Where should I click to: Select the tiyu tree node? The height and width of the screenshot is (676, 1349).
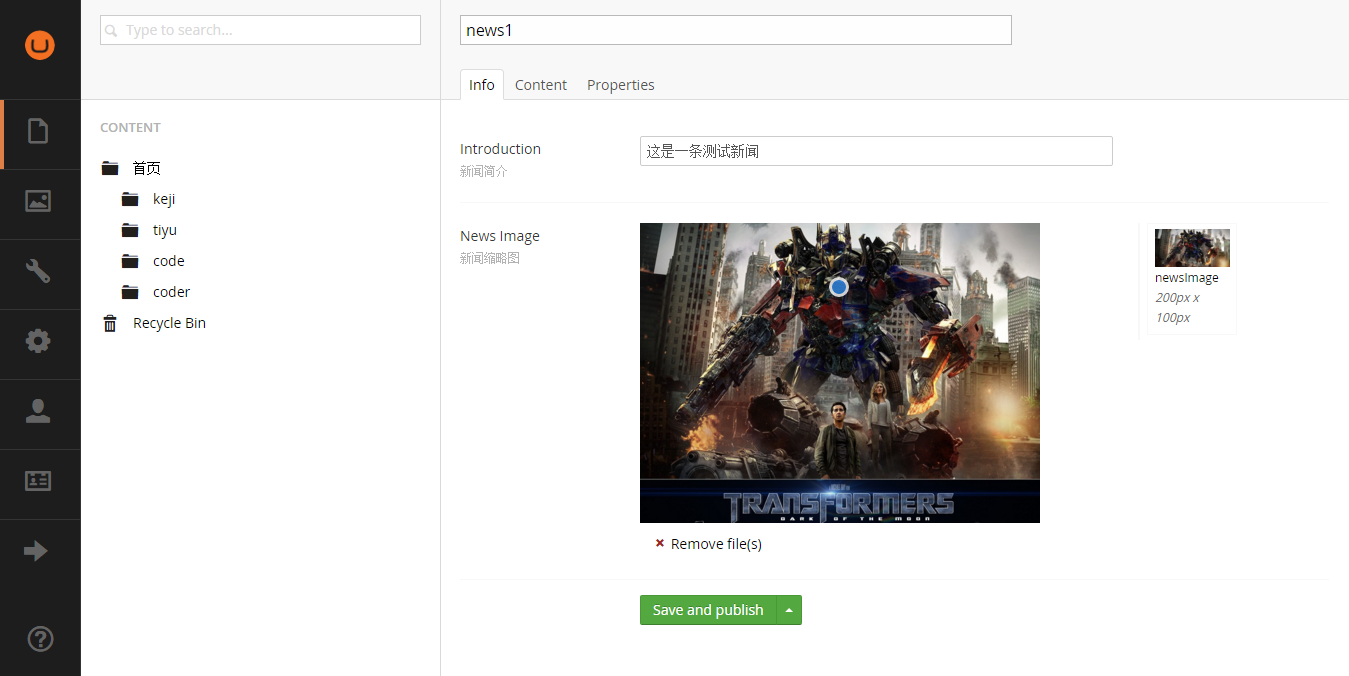165,230
